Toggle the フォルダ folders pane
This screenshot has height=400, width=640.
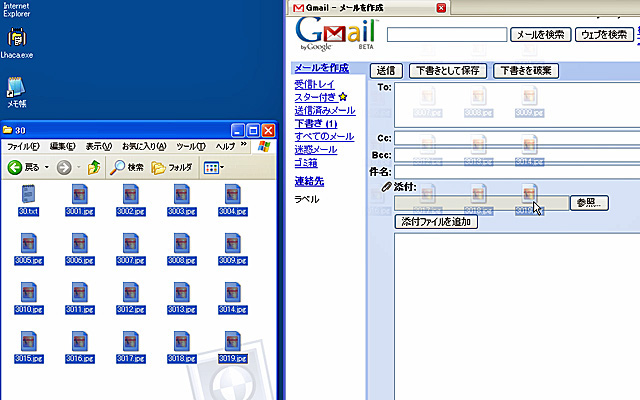(172, 167)
